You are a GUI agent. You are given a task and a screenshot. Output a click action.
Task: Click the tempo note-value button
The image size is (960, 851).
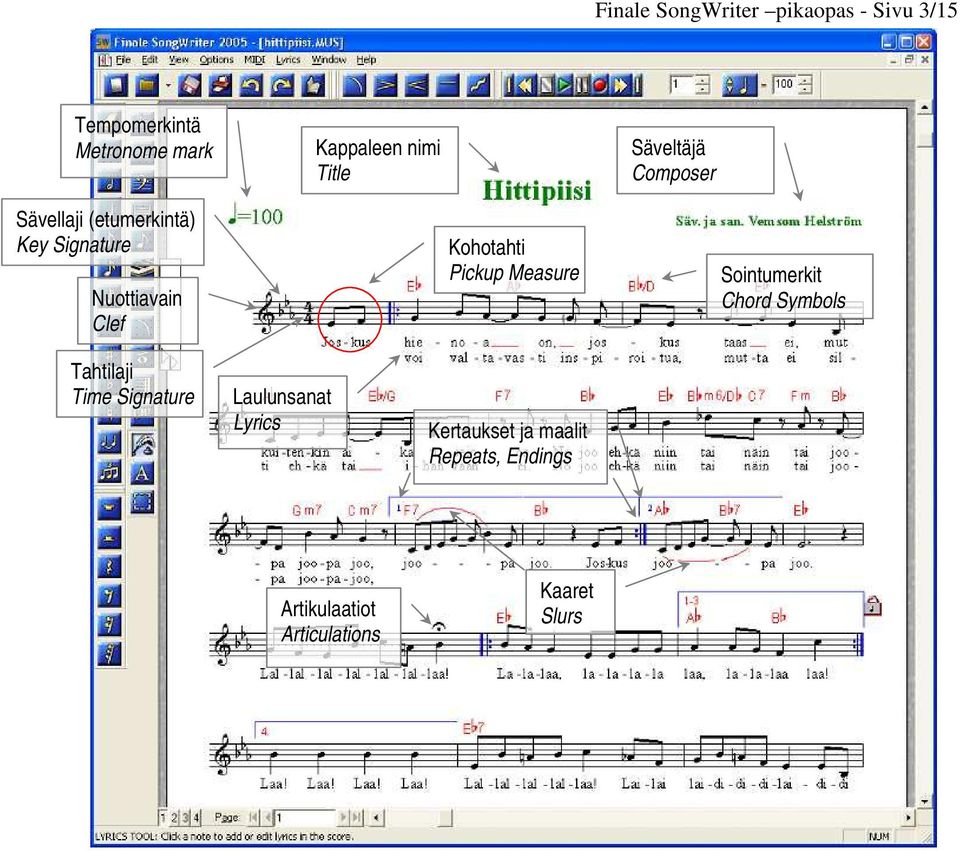740,84
